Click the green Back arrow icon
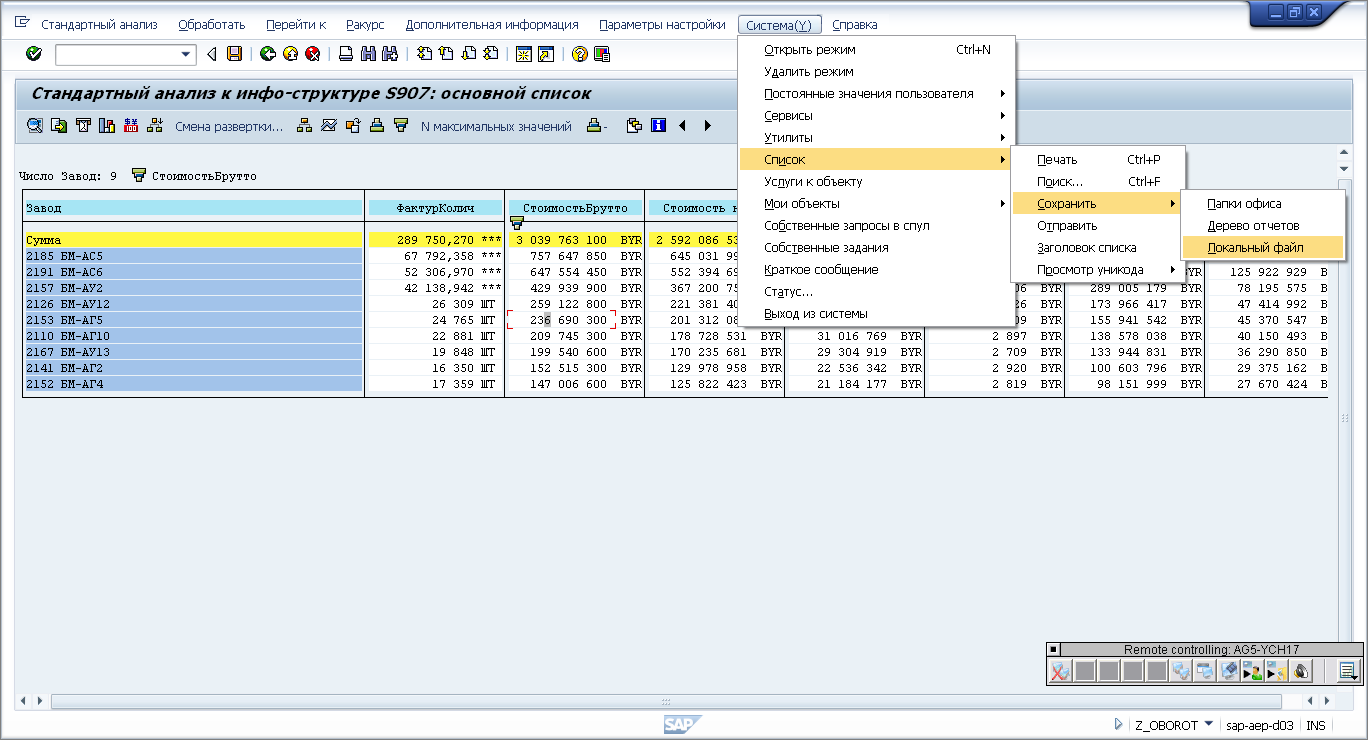 point(268,54)
